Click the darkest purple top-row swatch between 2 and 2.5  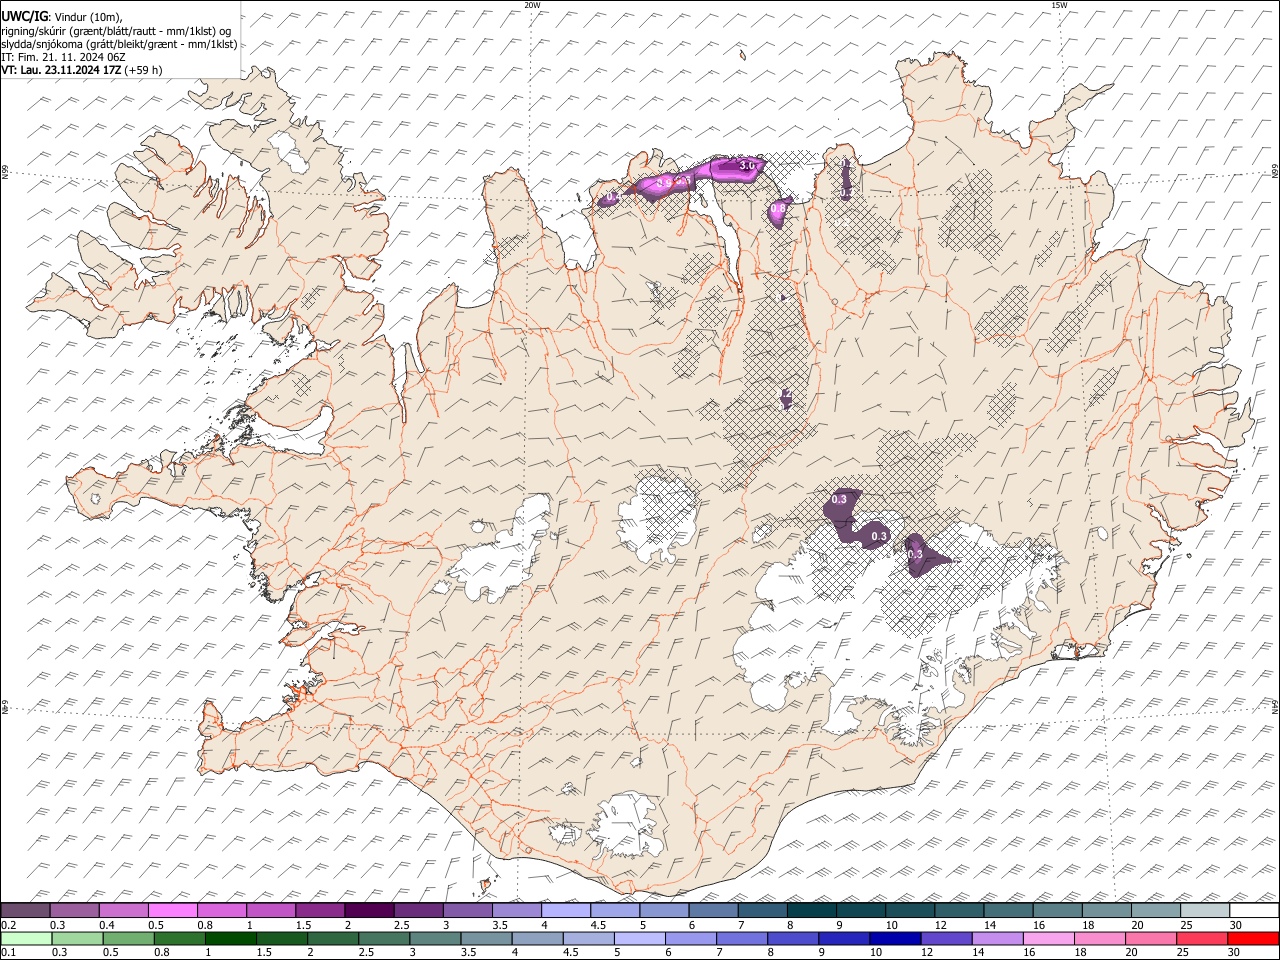[369, 910]
